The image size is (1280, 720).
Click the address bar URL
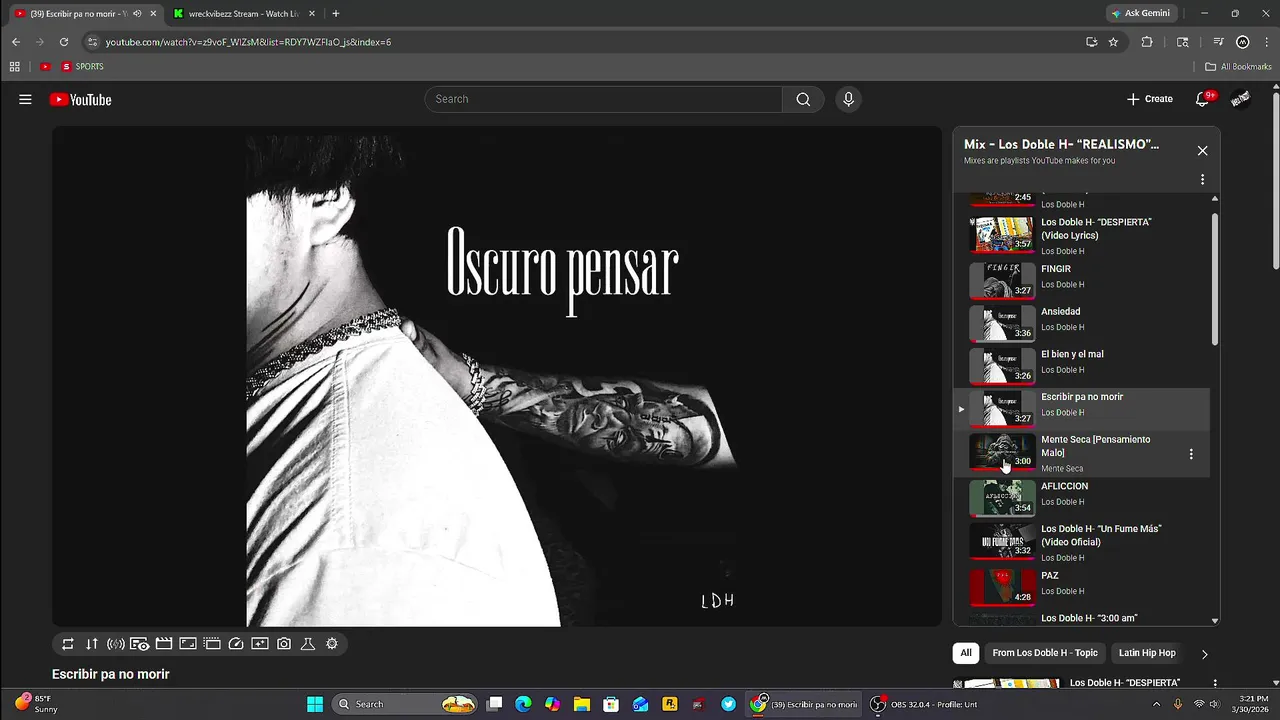pyautogui.click(x=249, y=42)
